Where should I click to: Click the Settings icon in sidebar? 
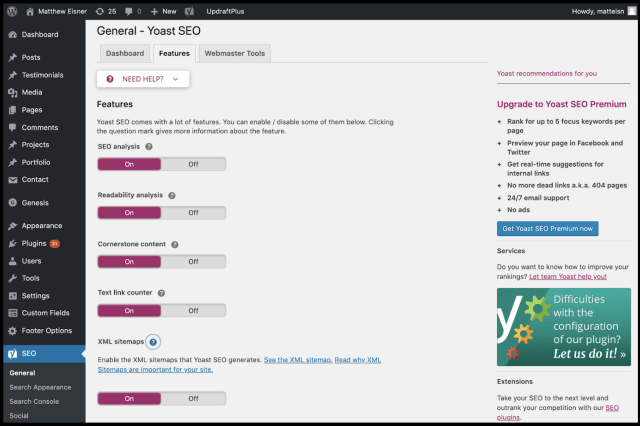coord(13,296)
